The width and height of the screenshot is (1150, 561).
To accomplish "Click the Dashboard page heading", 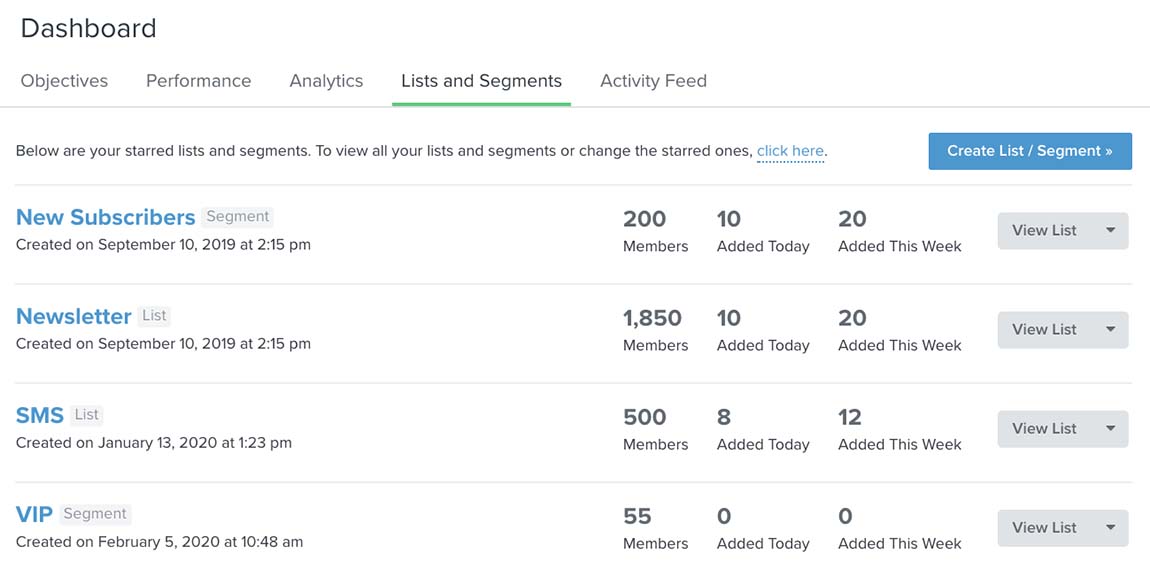I will pos(88,29).
